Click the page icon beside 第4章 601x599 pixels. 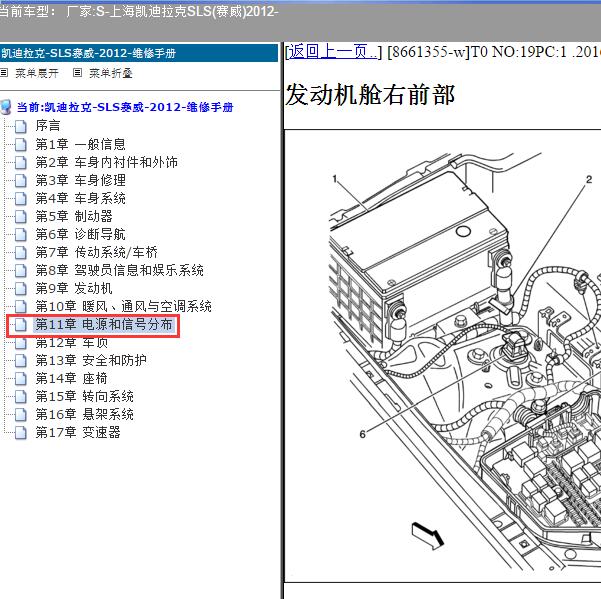pyautogui.click(x=21, y=199)
